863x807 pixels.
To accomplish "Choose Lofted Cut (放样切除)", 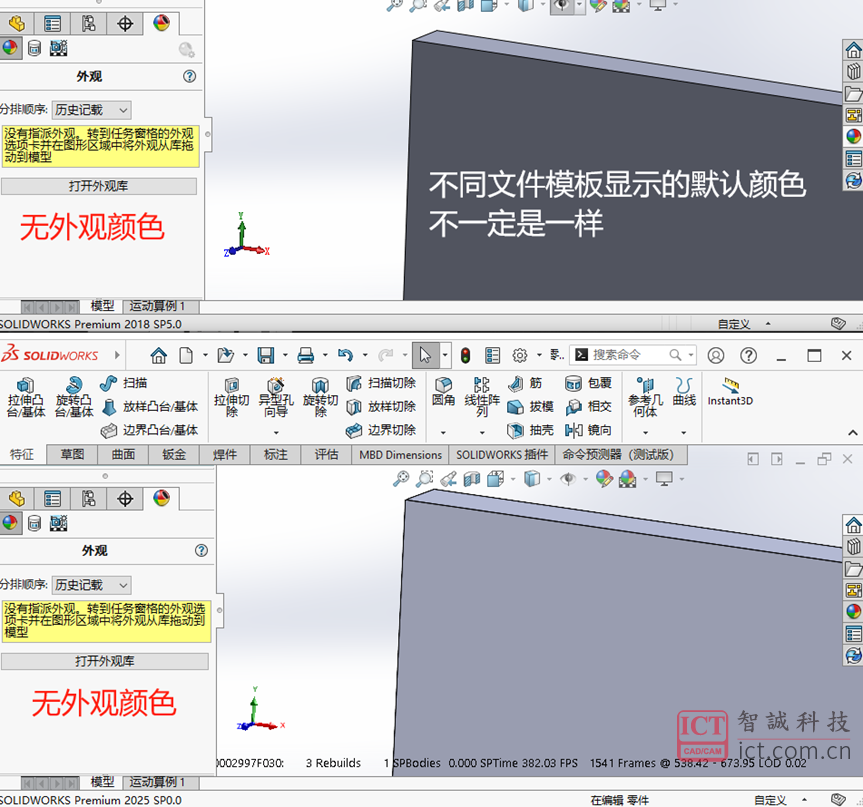I will (381, 407).
